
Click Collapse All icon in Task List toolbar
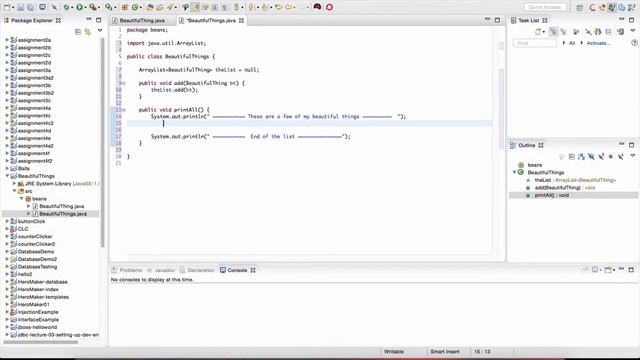pos(608,31)
